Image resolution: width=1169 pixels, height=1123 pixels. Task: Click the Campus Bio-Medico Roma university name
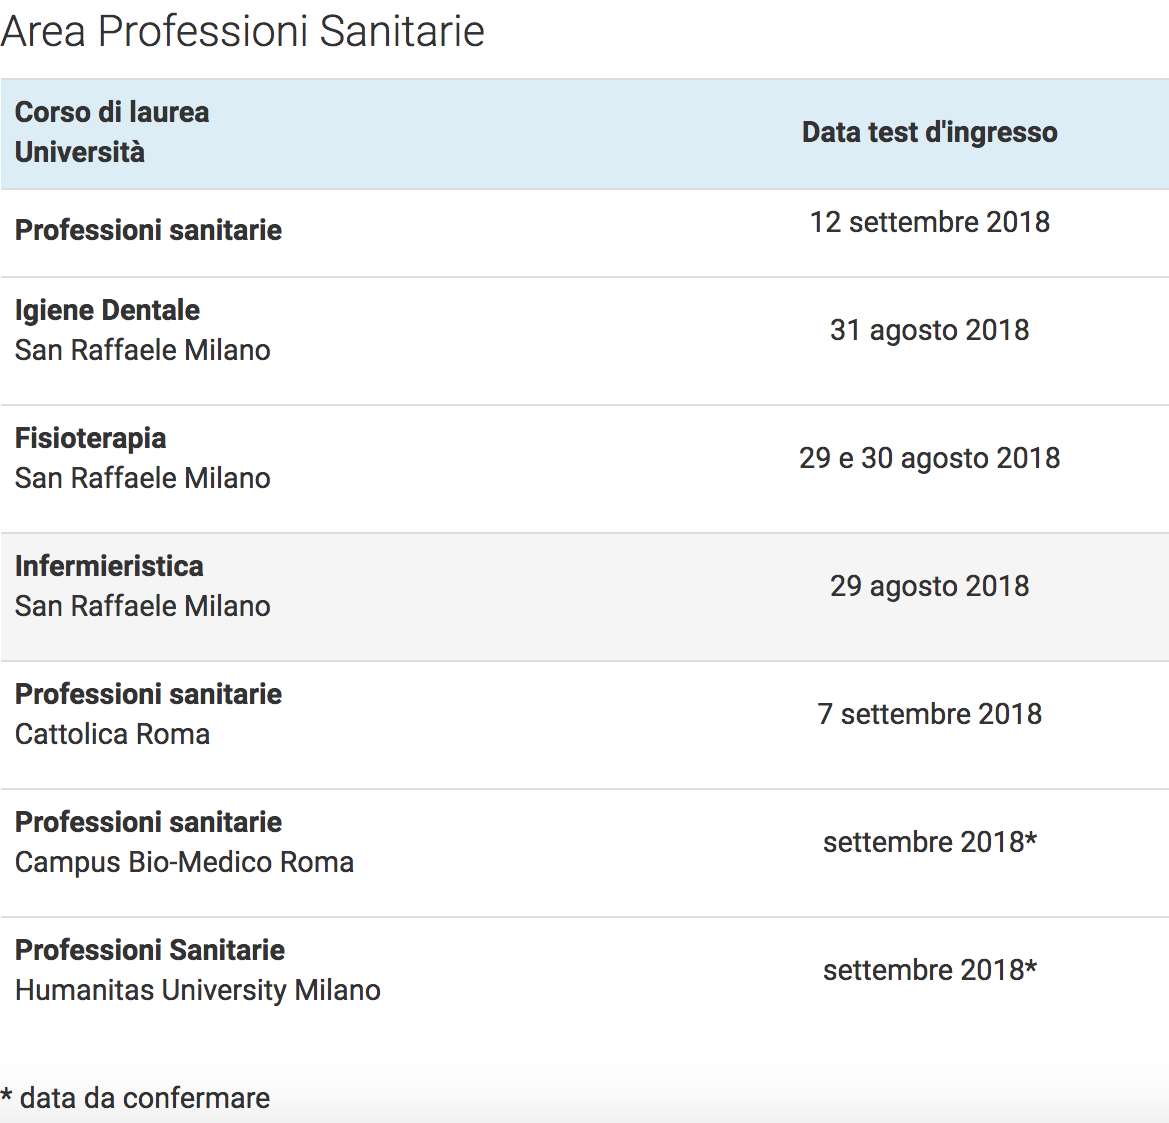pos(184,862)
